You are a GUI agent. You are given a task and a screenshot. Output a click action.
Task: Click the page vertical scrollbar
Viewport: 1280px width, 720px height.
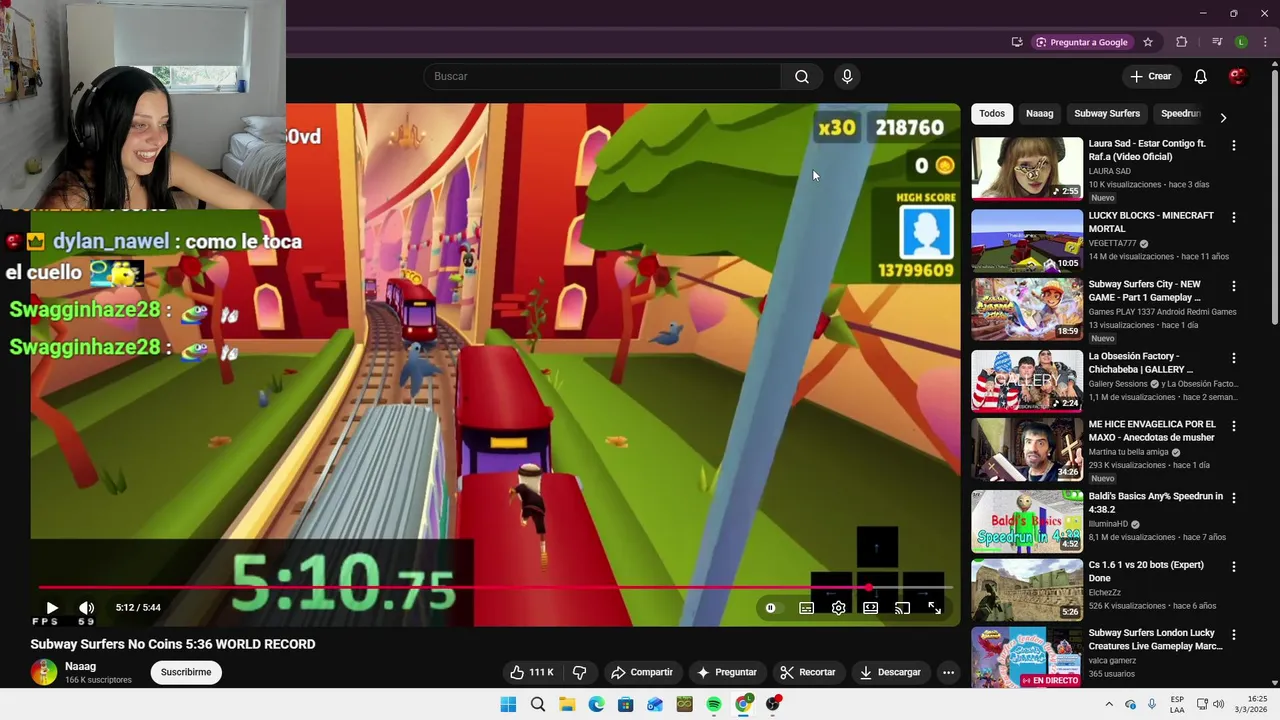(x=1274, y=195)
